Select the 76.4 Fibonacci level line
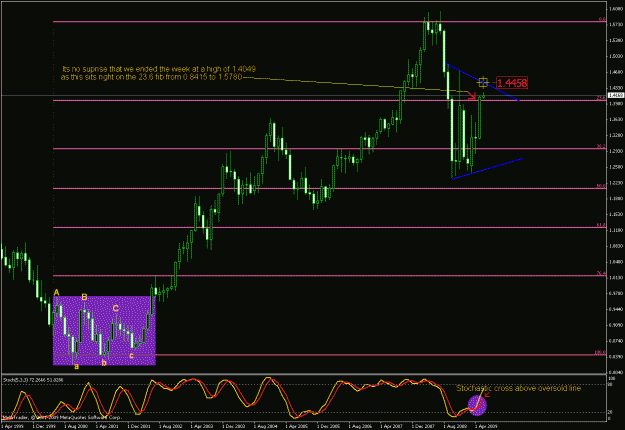The width and height of the screenshot is (625, 430). tap(330, 275)
